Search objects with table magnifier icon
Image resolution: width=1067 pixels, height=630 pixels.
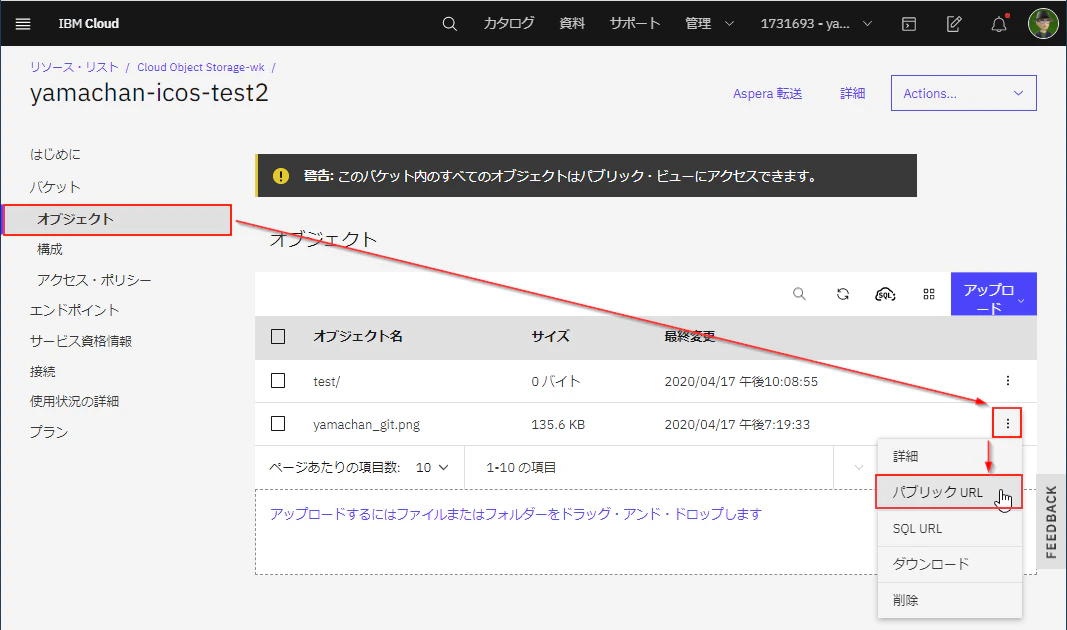(x=799, y=294)
